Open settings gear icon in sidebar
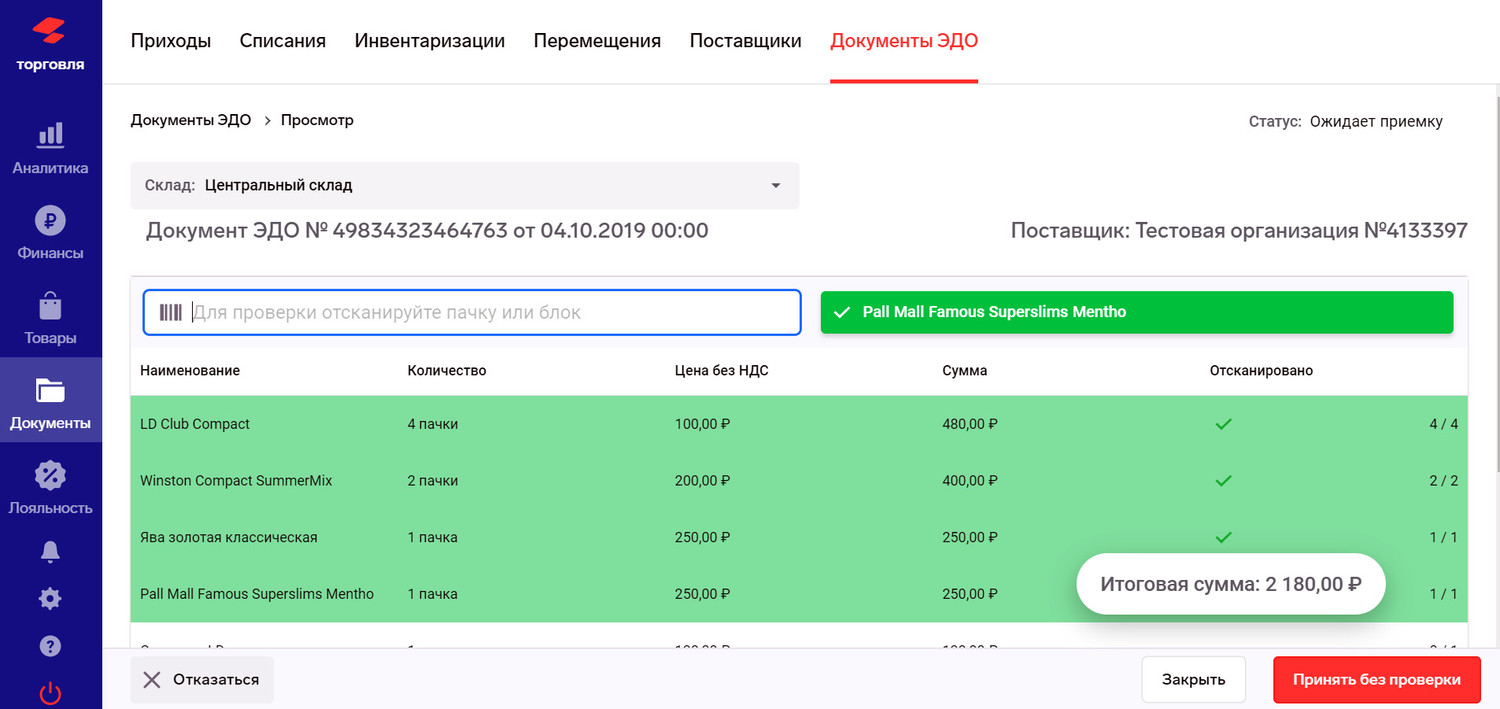The image size is (1500, 709). (x=50, y=598)
